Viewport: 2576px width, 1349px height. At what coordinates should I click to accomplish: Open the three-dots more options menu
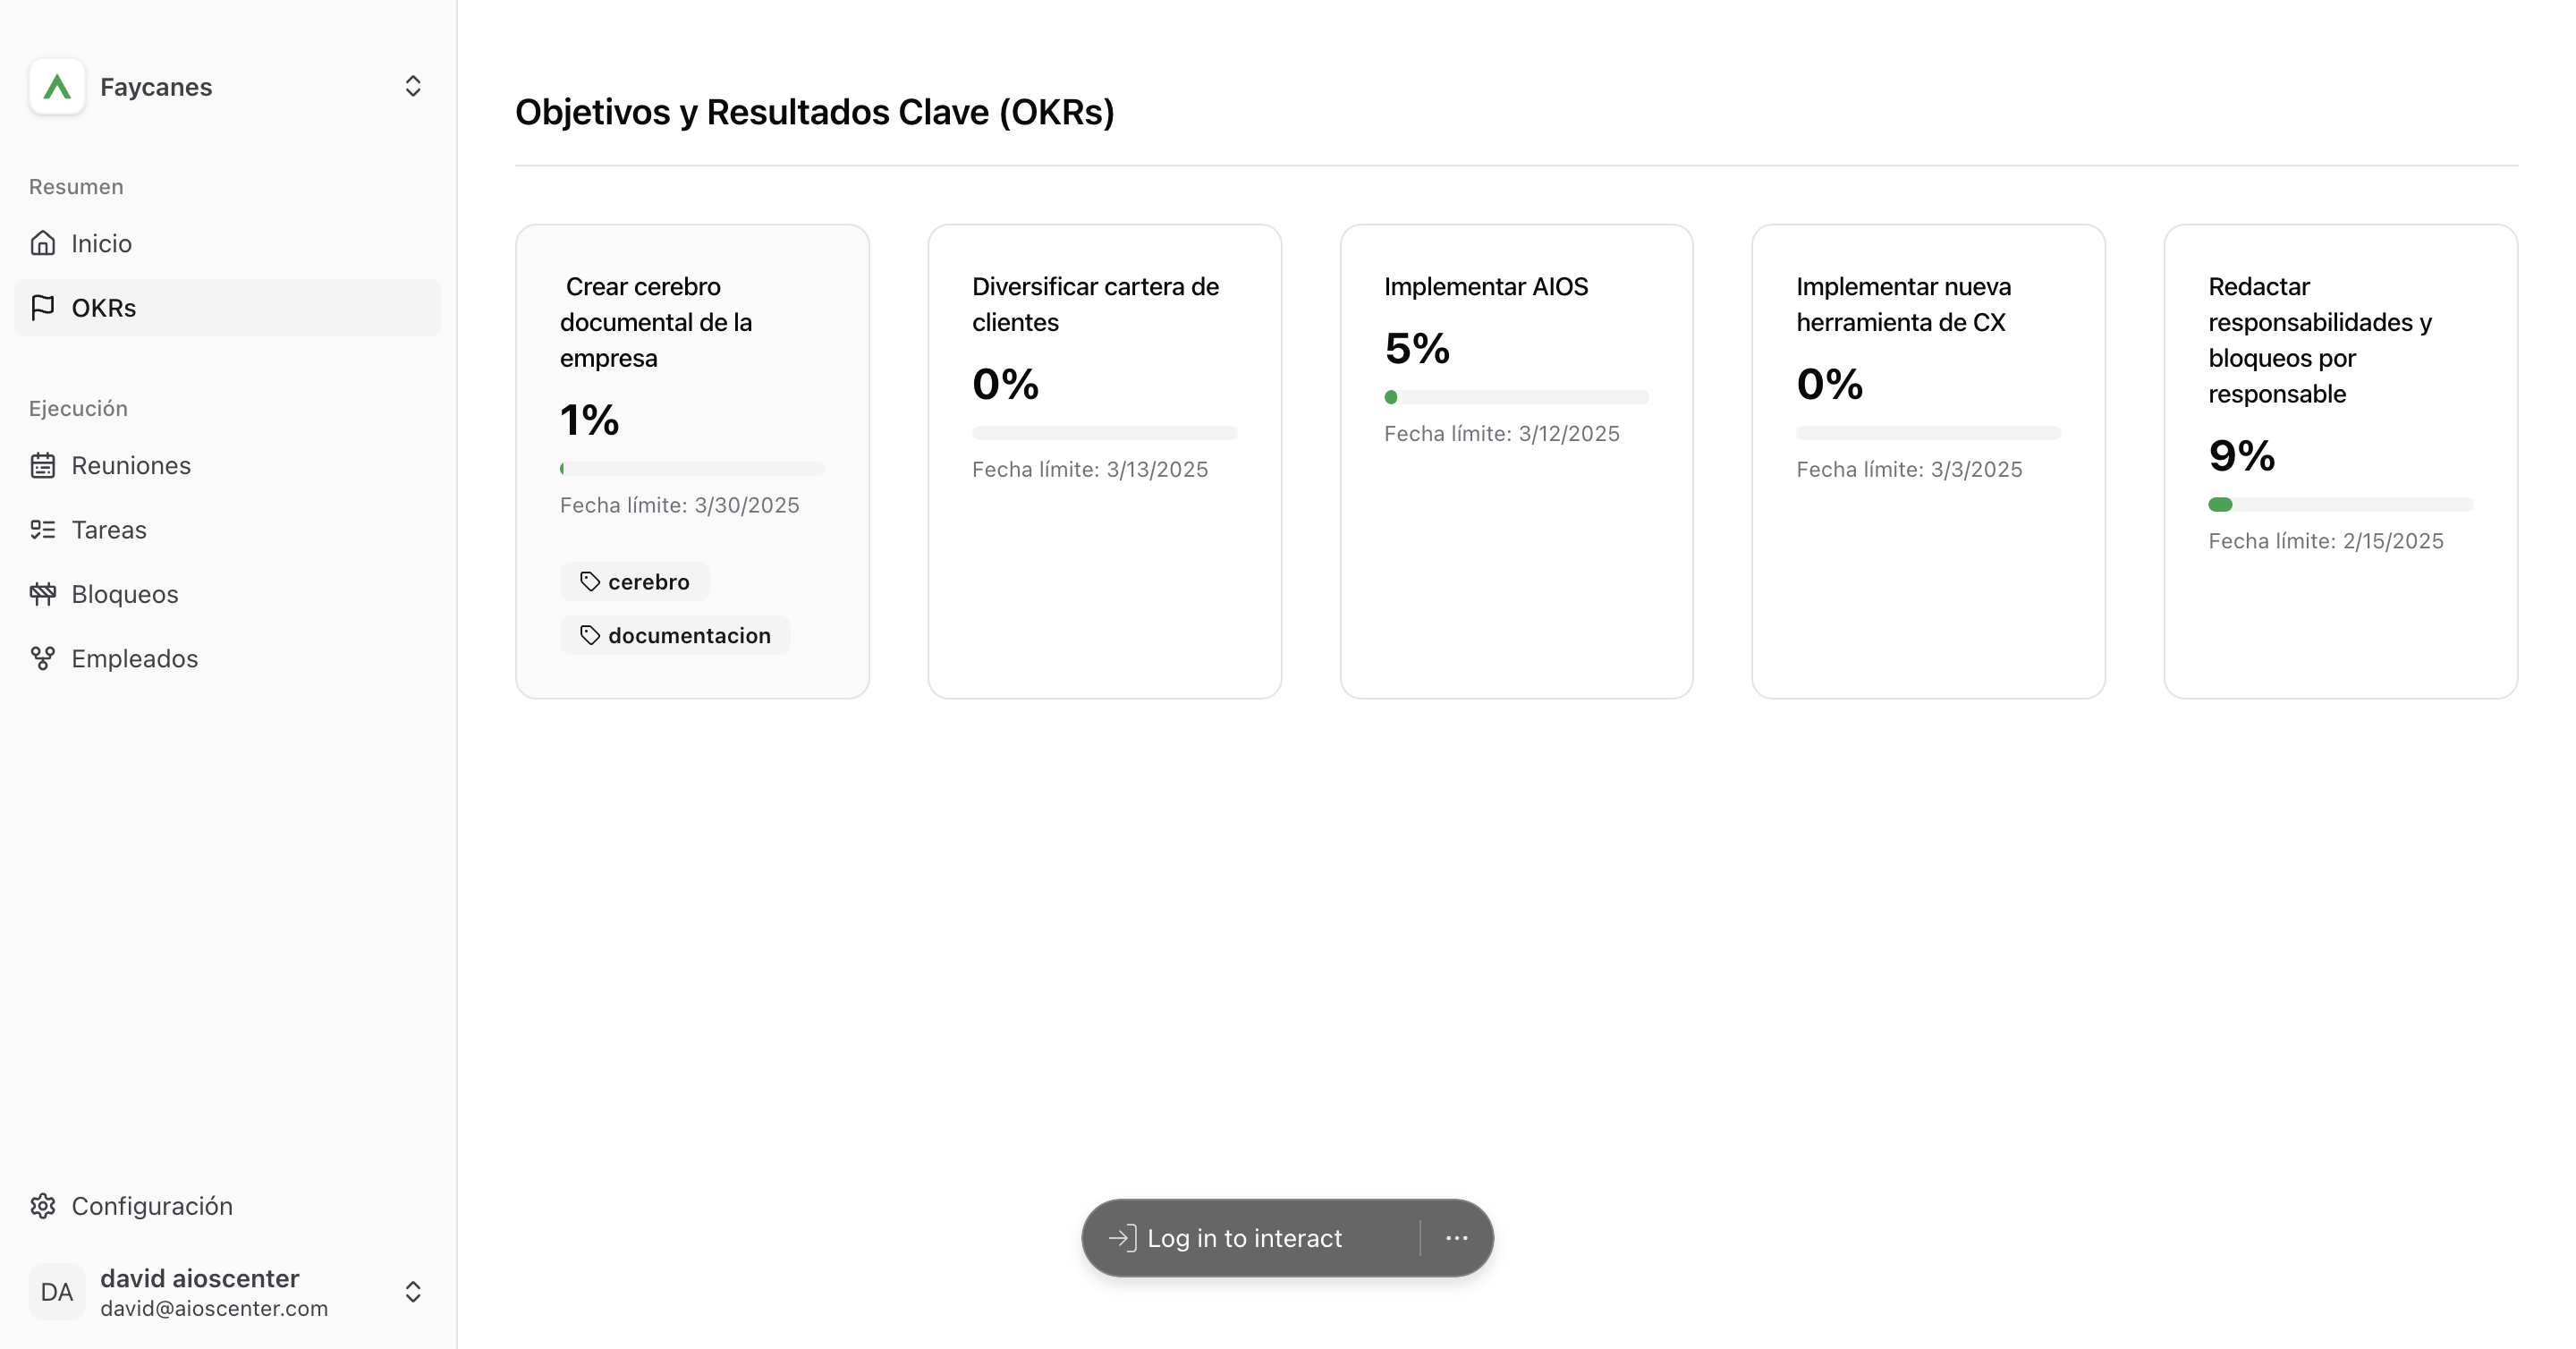(x=1457, y=1238)
